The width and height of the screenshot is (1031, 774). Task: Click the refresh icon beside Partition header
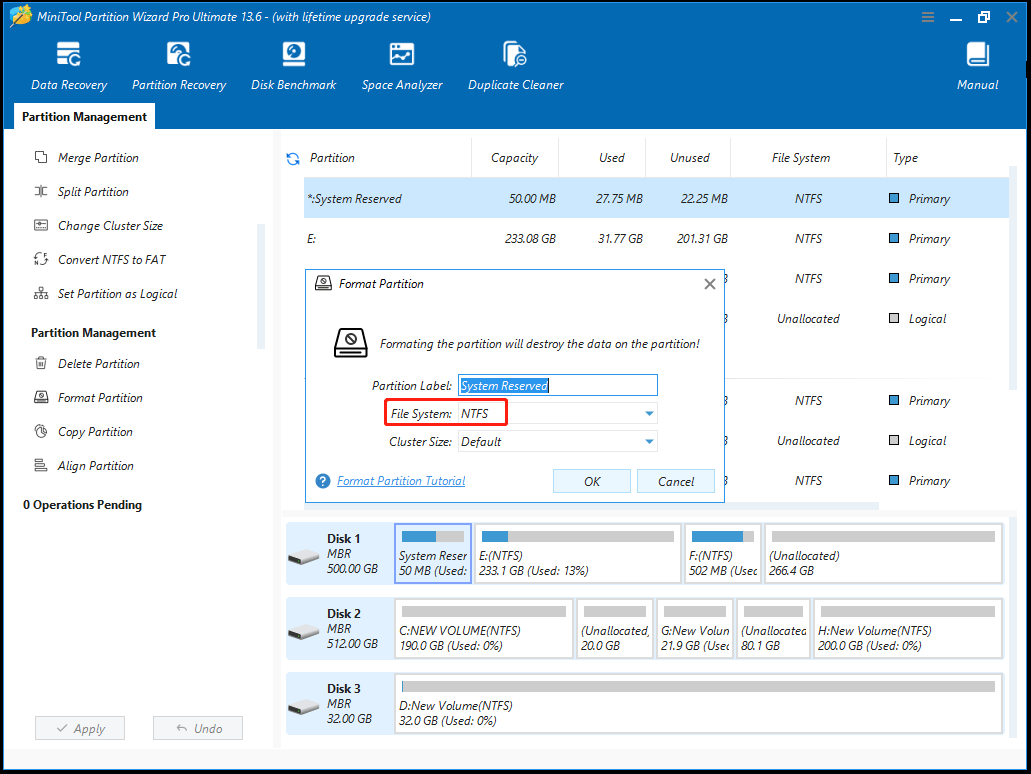click(x=293, y=158)
